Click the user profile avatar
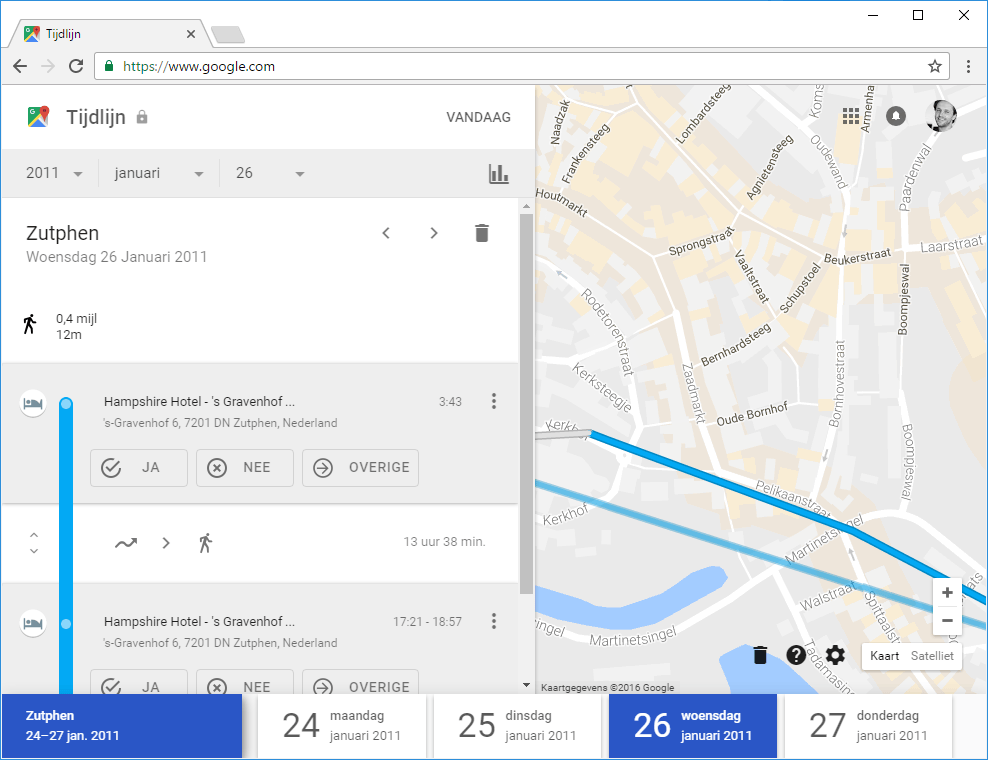 click(x=941, y=116)
